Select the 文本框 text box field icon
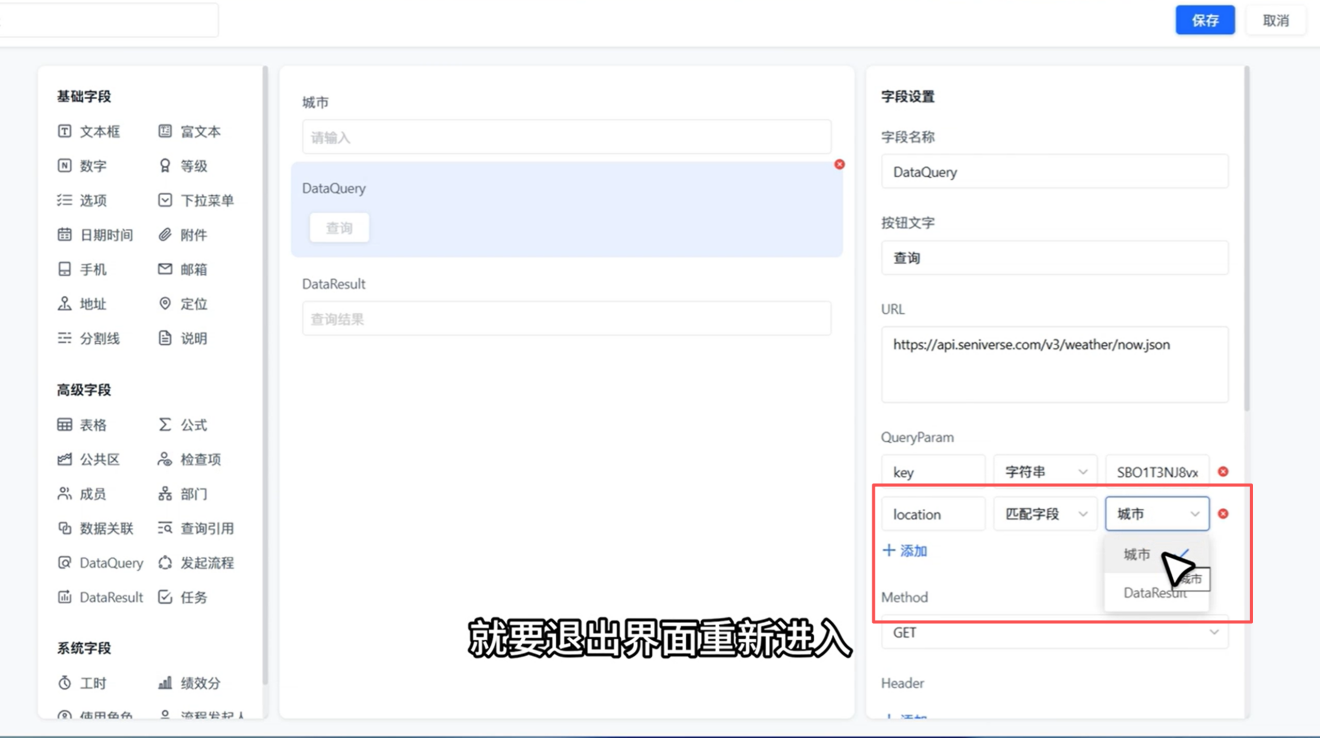Image resolution: width=1320 pixels, height=738 pixels. click(64, 131)
